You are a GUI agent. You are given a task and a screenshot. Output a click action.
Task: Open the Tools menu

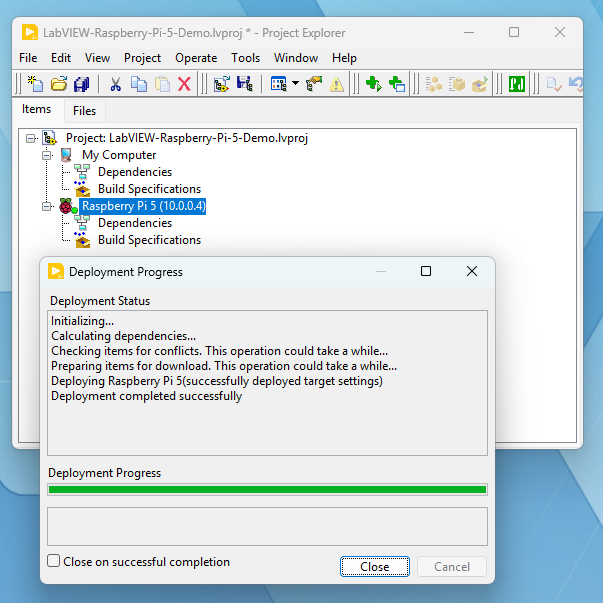(x=245, y=58)
